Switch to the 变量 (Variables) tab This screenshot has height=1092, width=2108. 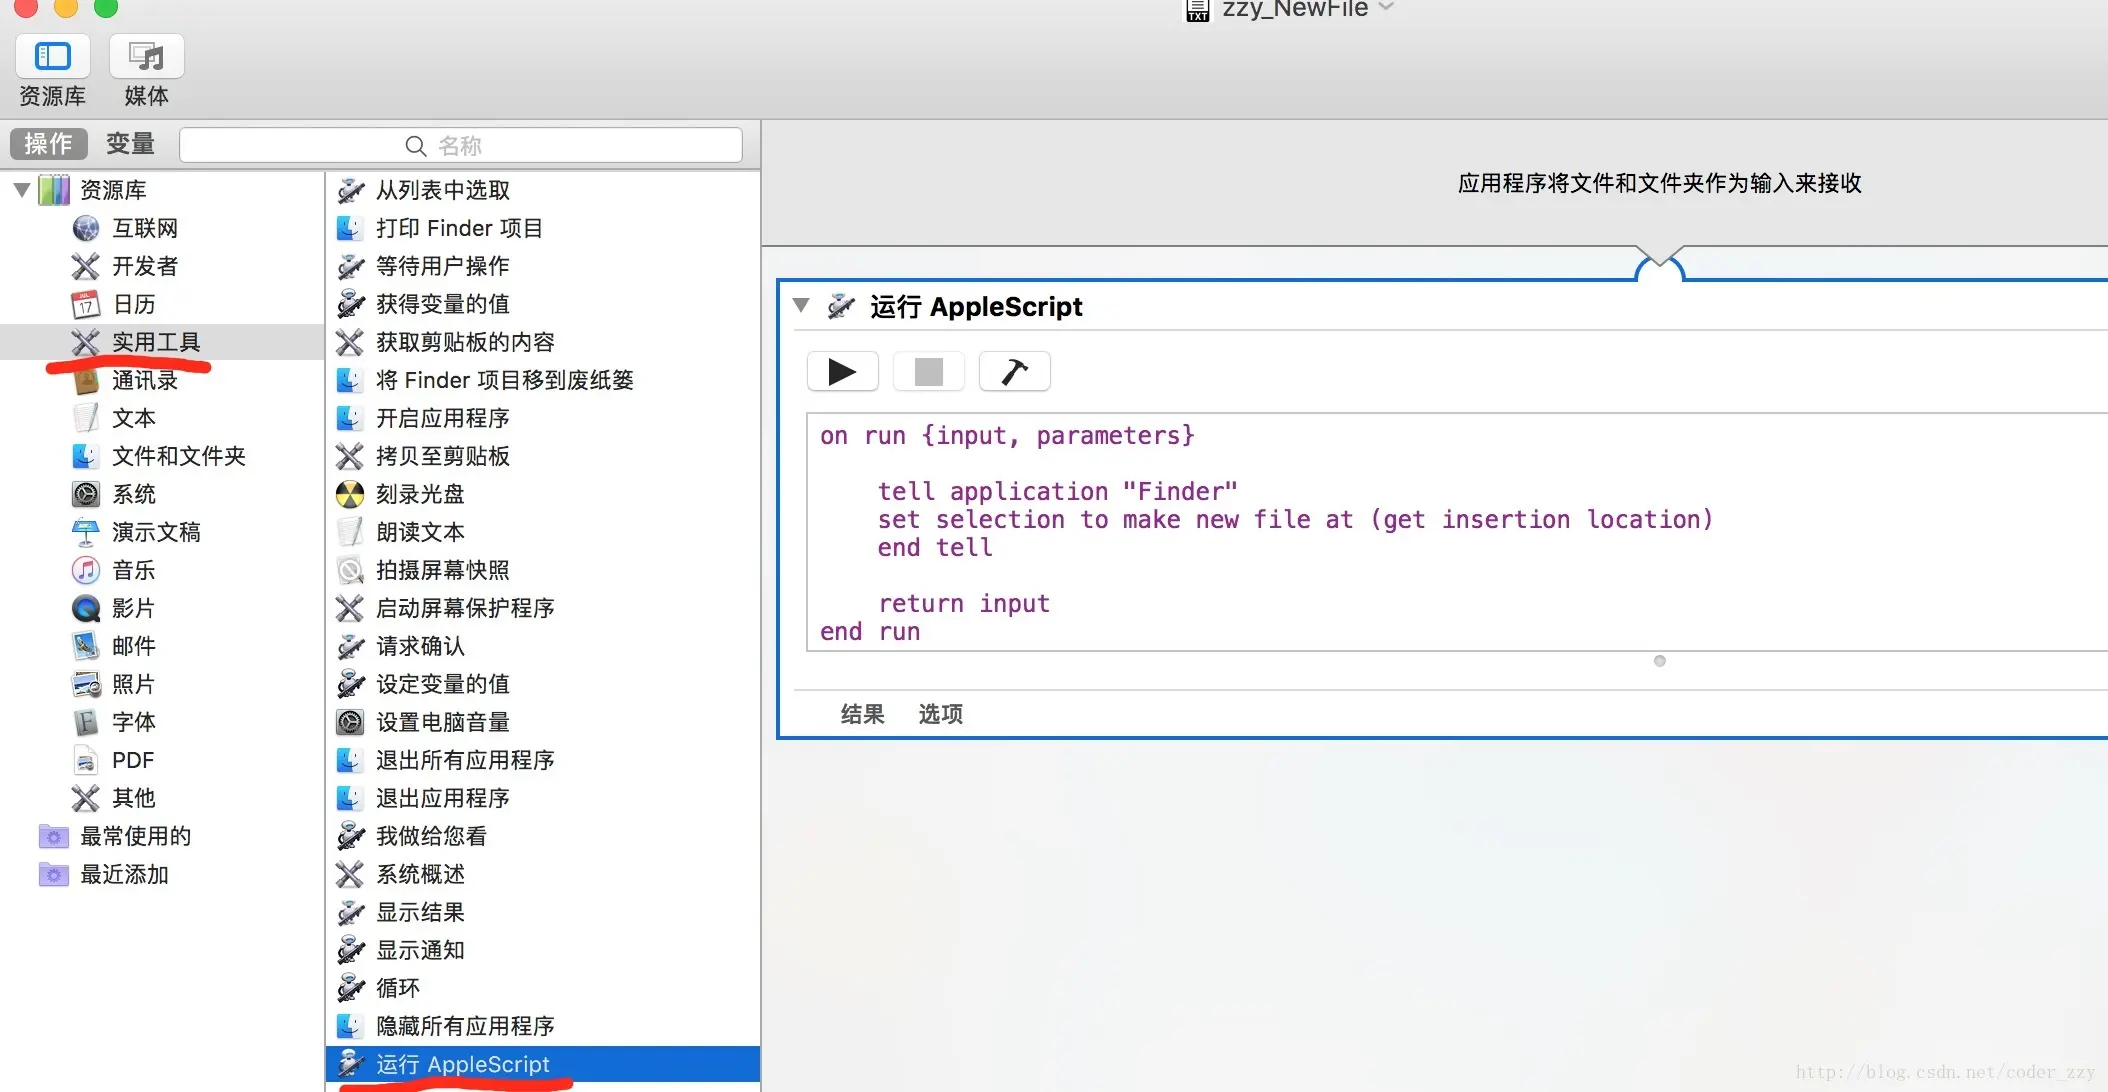pyautogui.click(x=129, y=143)
